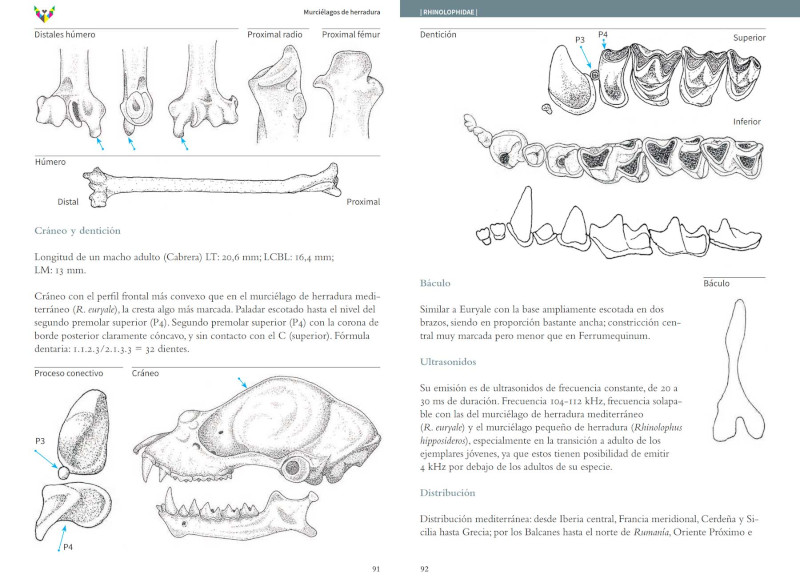This screenshot has width=800, height=583.
Task: Click page number 92
Action: (x=424, y=569)
